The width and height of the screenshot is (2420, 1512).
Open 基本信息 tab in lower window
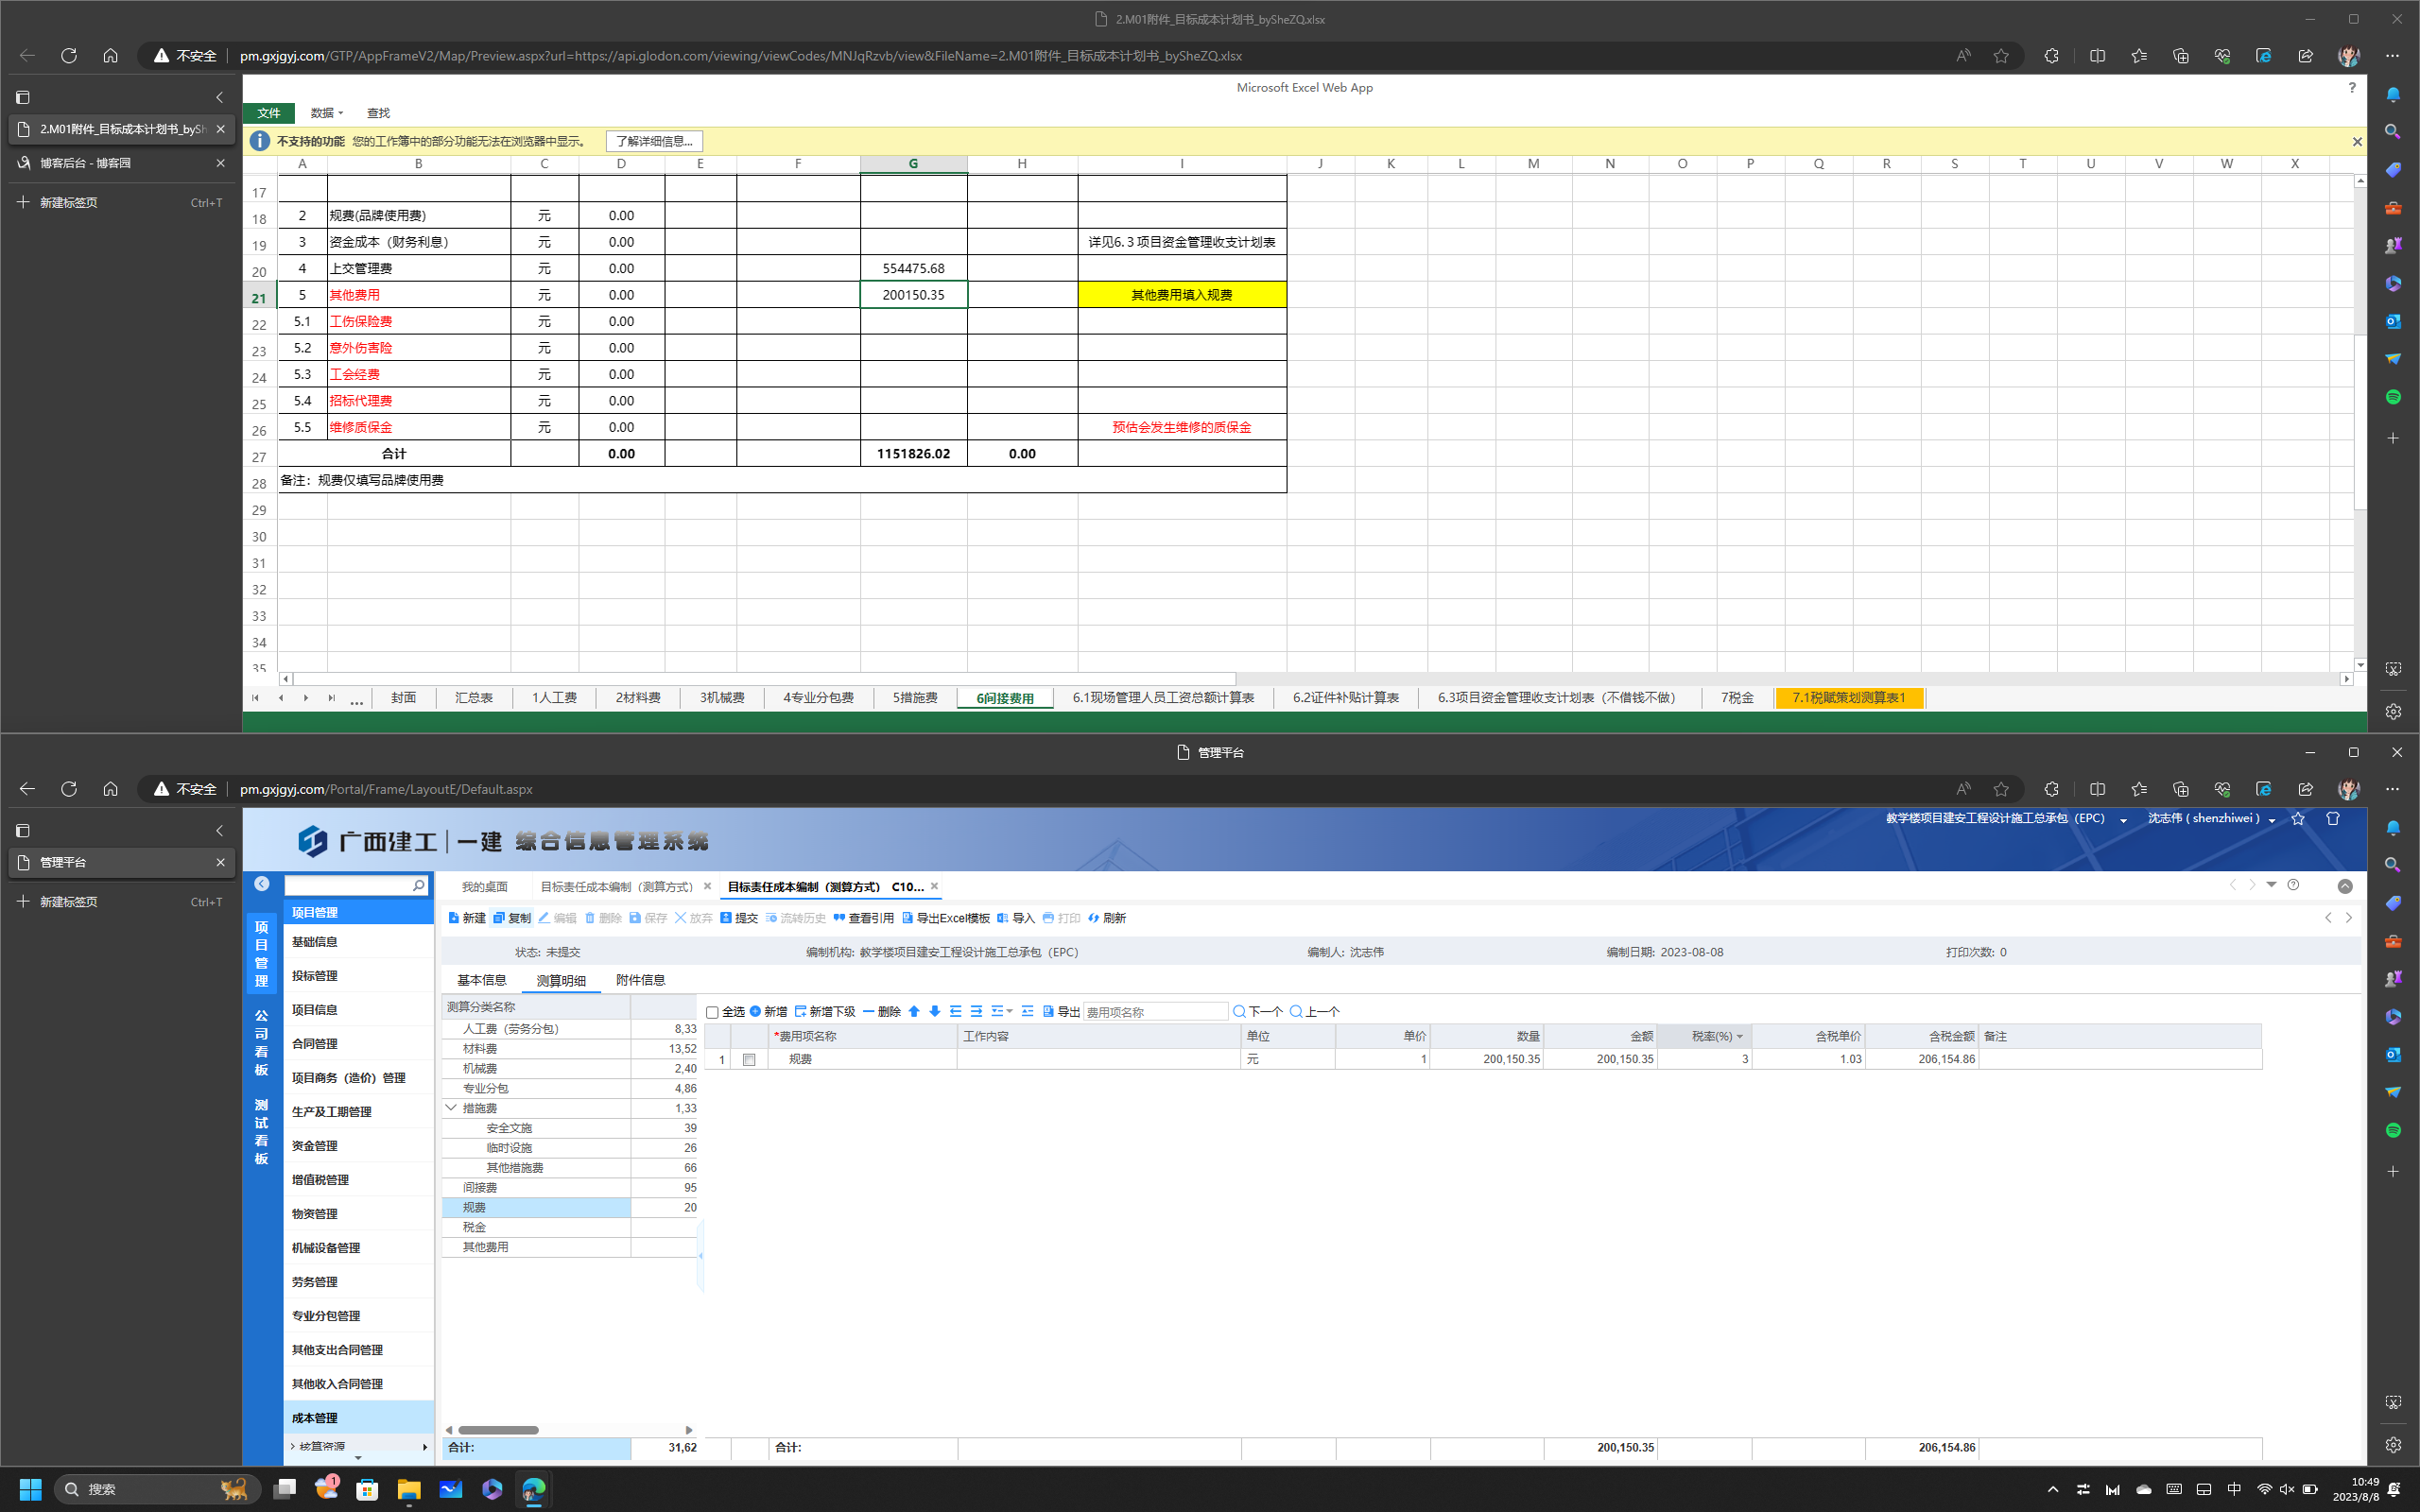click(x=482, y=980)
